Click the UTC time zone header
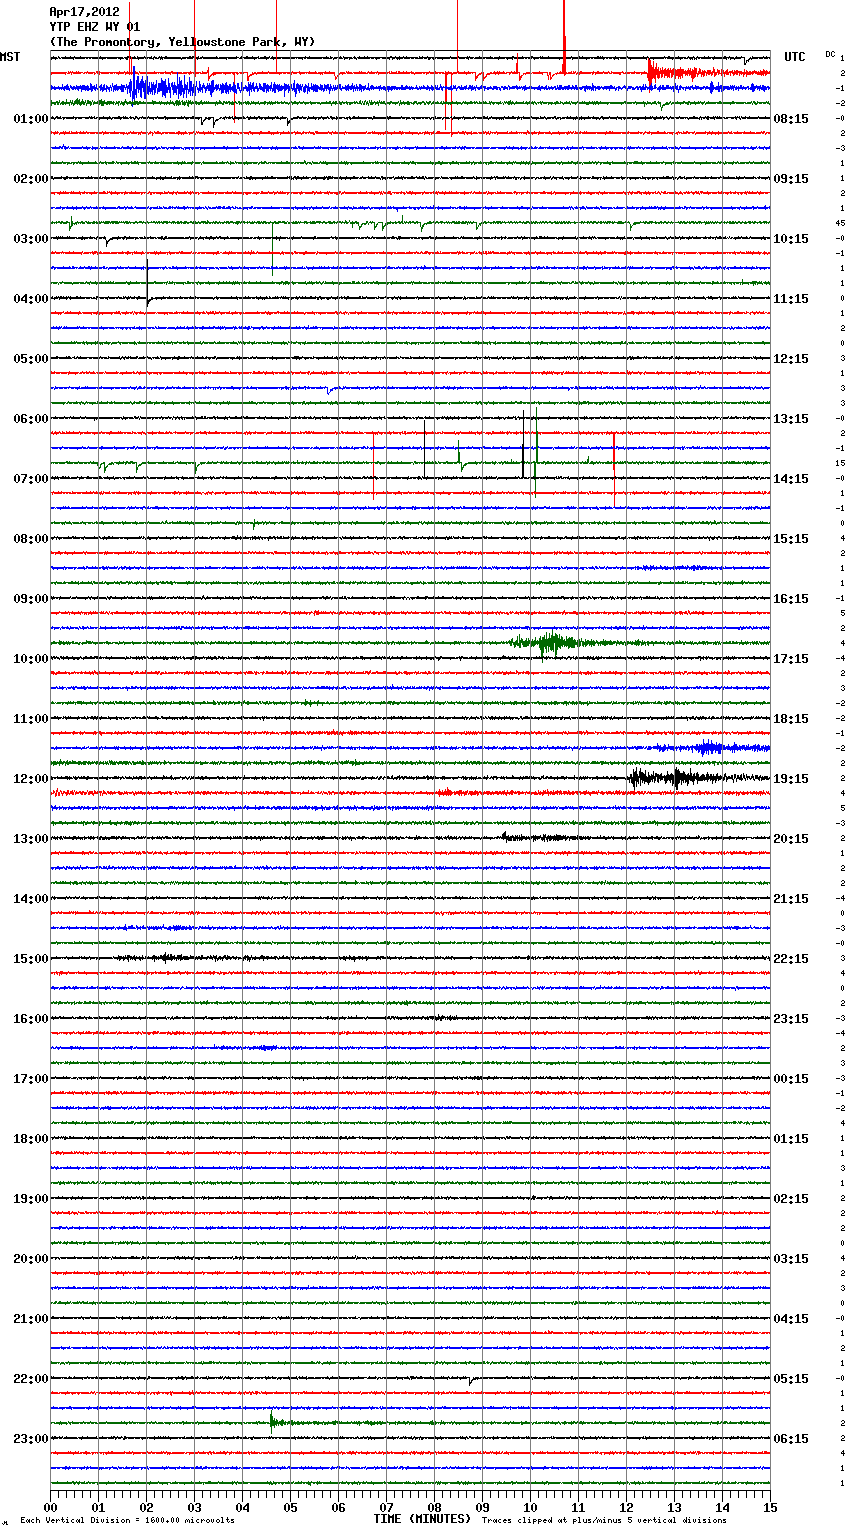The image size is (850, 1534). tap(795, 57)
